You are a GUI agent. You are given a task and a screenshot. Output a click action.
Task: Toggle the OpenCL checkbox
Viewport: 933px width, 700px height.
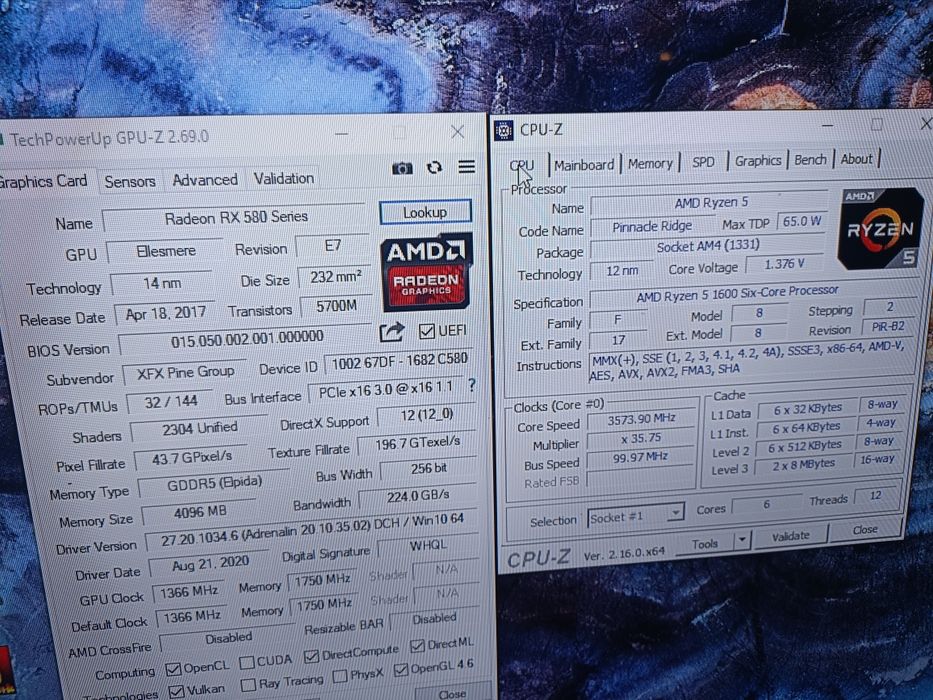[x=173, y=669]
